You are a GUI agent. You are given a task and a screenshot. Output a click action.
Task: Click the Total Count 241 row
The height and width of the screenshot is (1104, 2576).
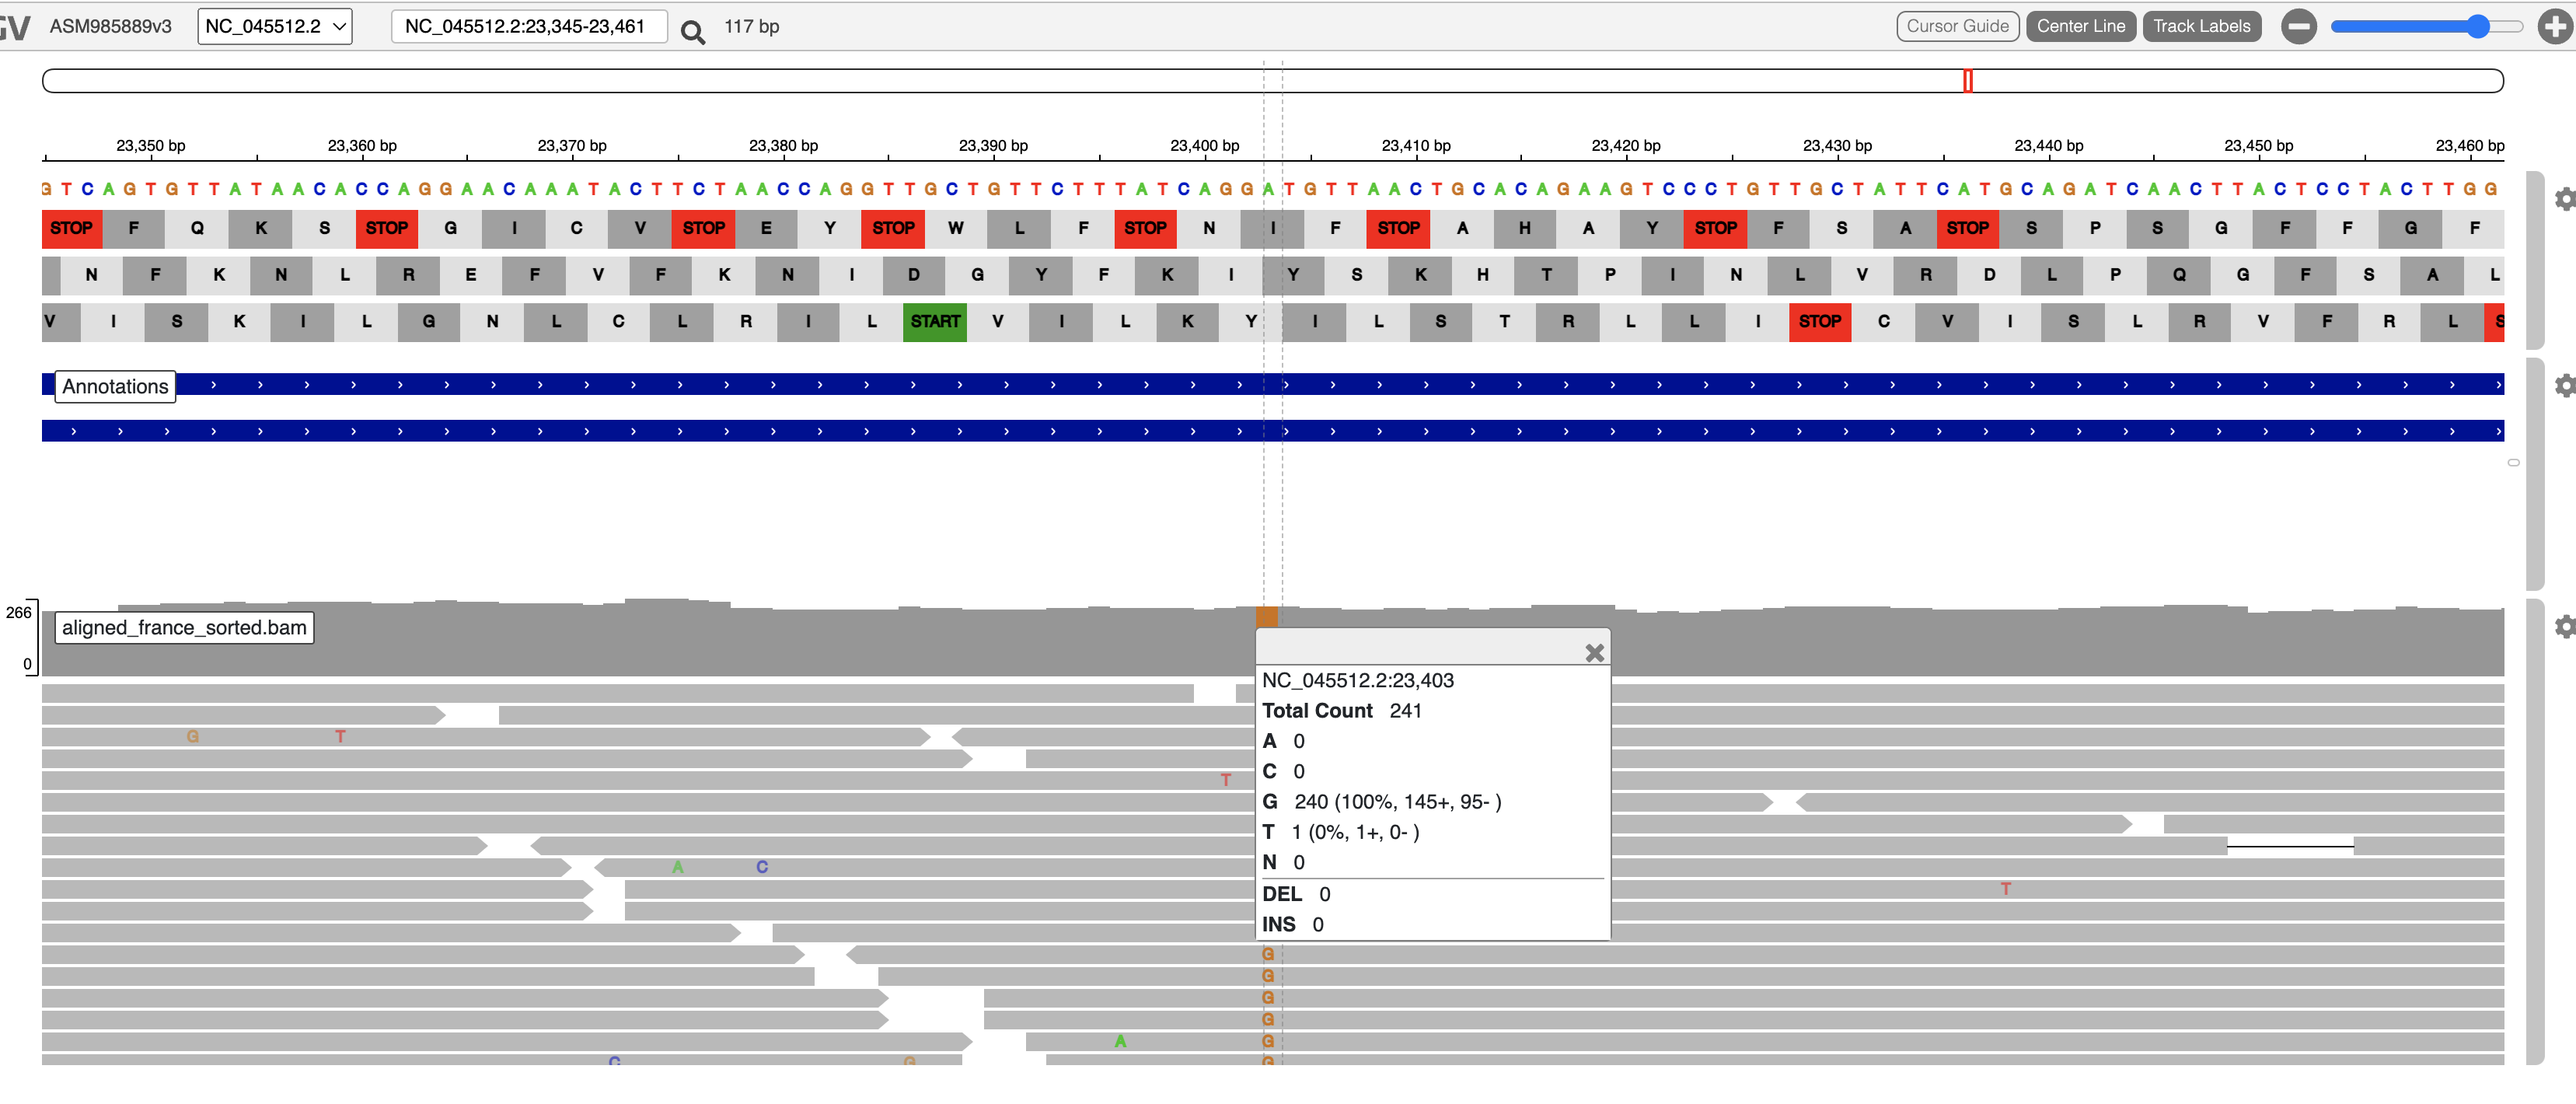pyautogui.click(x=1341, y=710)
